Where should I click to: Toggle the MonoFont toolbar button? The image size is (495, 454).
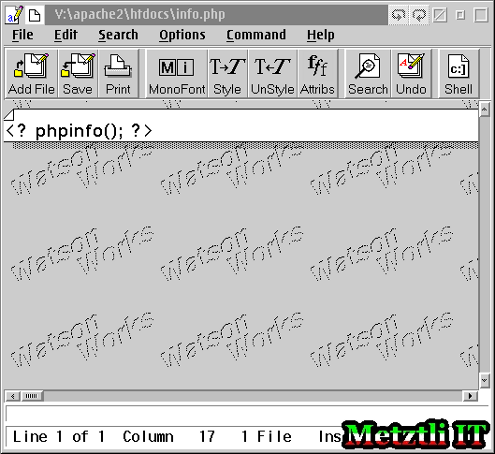177,74
